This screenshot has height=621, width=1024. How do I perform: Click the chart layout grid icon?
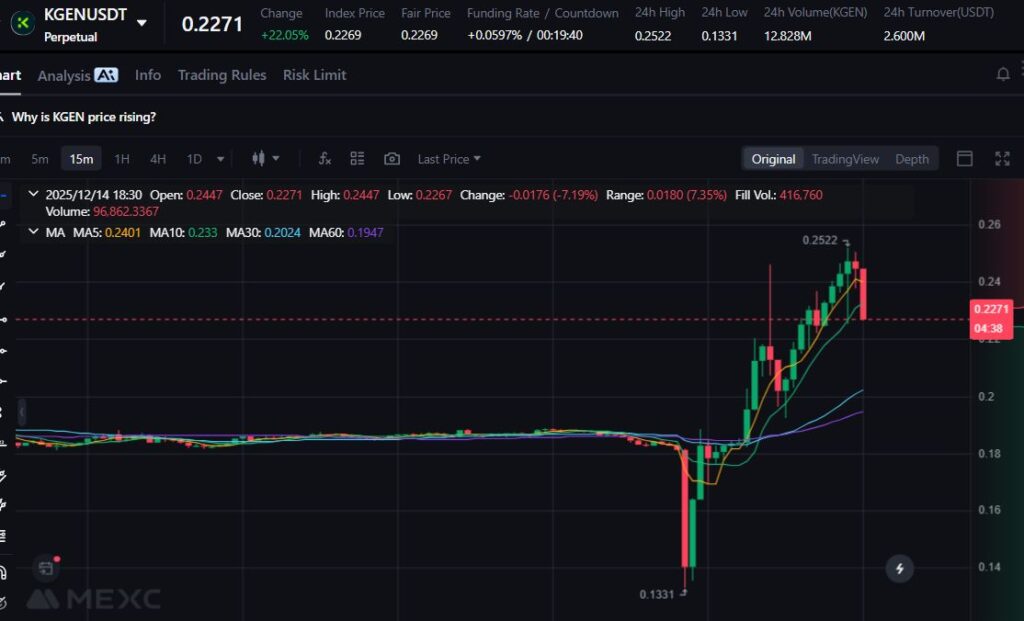[x=357, y=159]
